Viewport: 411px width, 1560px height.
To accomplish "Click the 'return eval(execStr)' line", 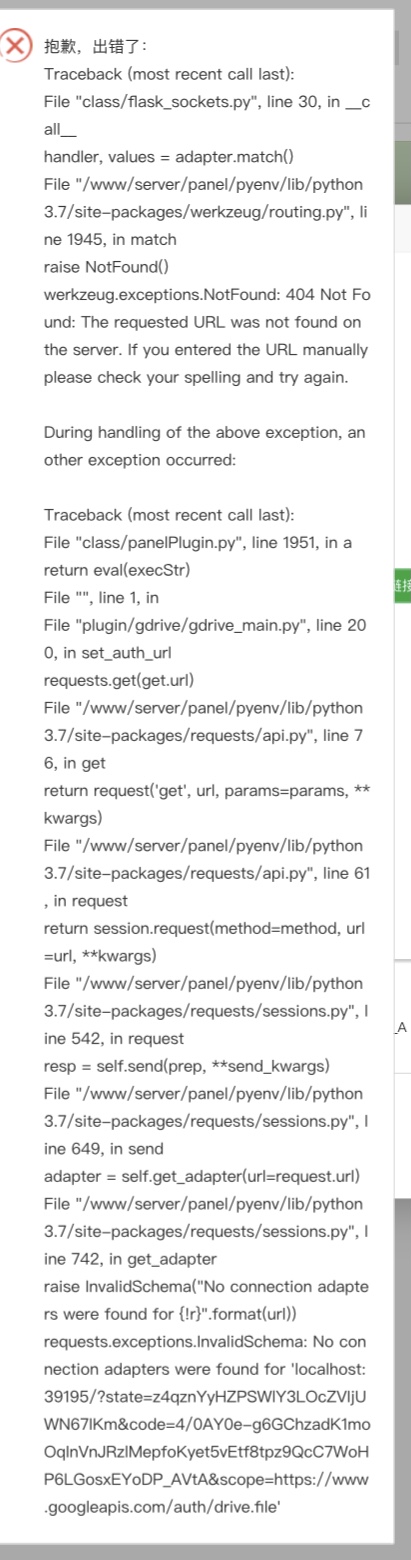I will pyautogui.click(x=117, y=570).
